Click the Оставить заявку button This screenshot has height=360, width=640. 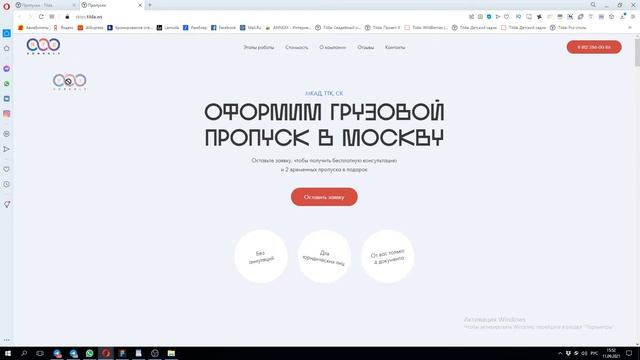coord(324,197)
